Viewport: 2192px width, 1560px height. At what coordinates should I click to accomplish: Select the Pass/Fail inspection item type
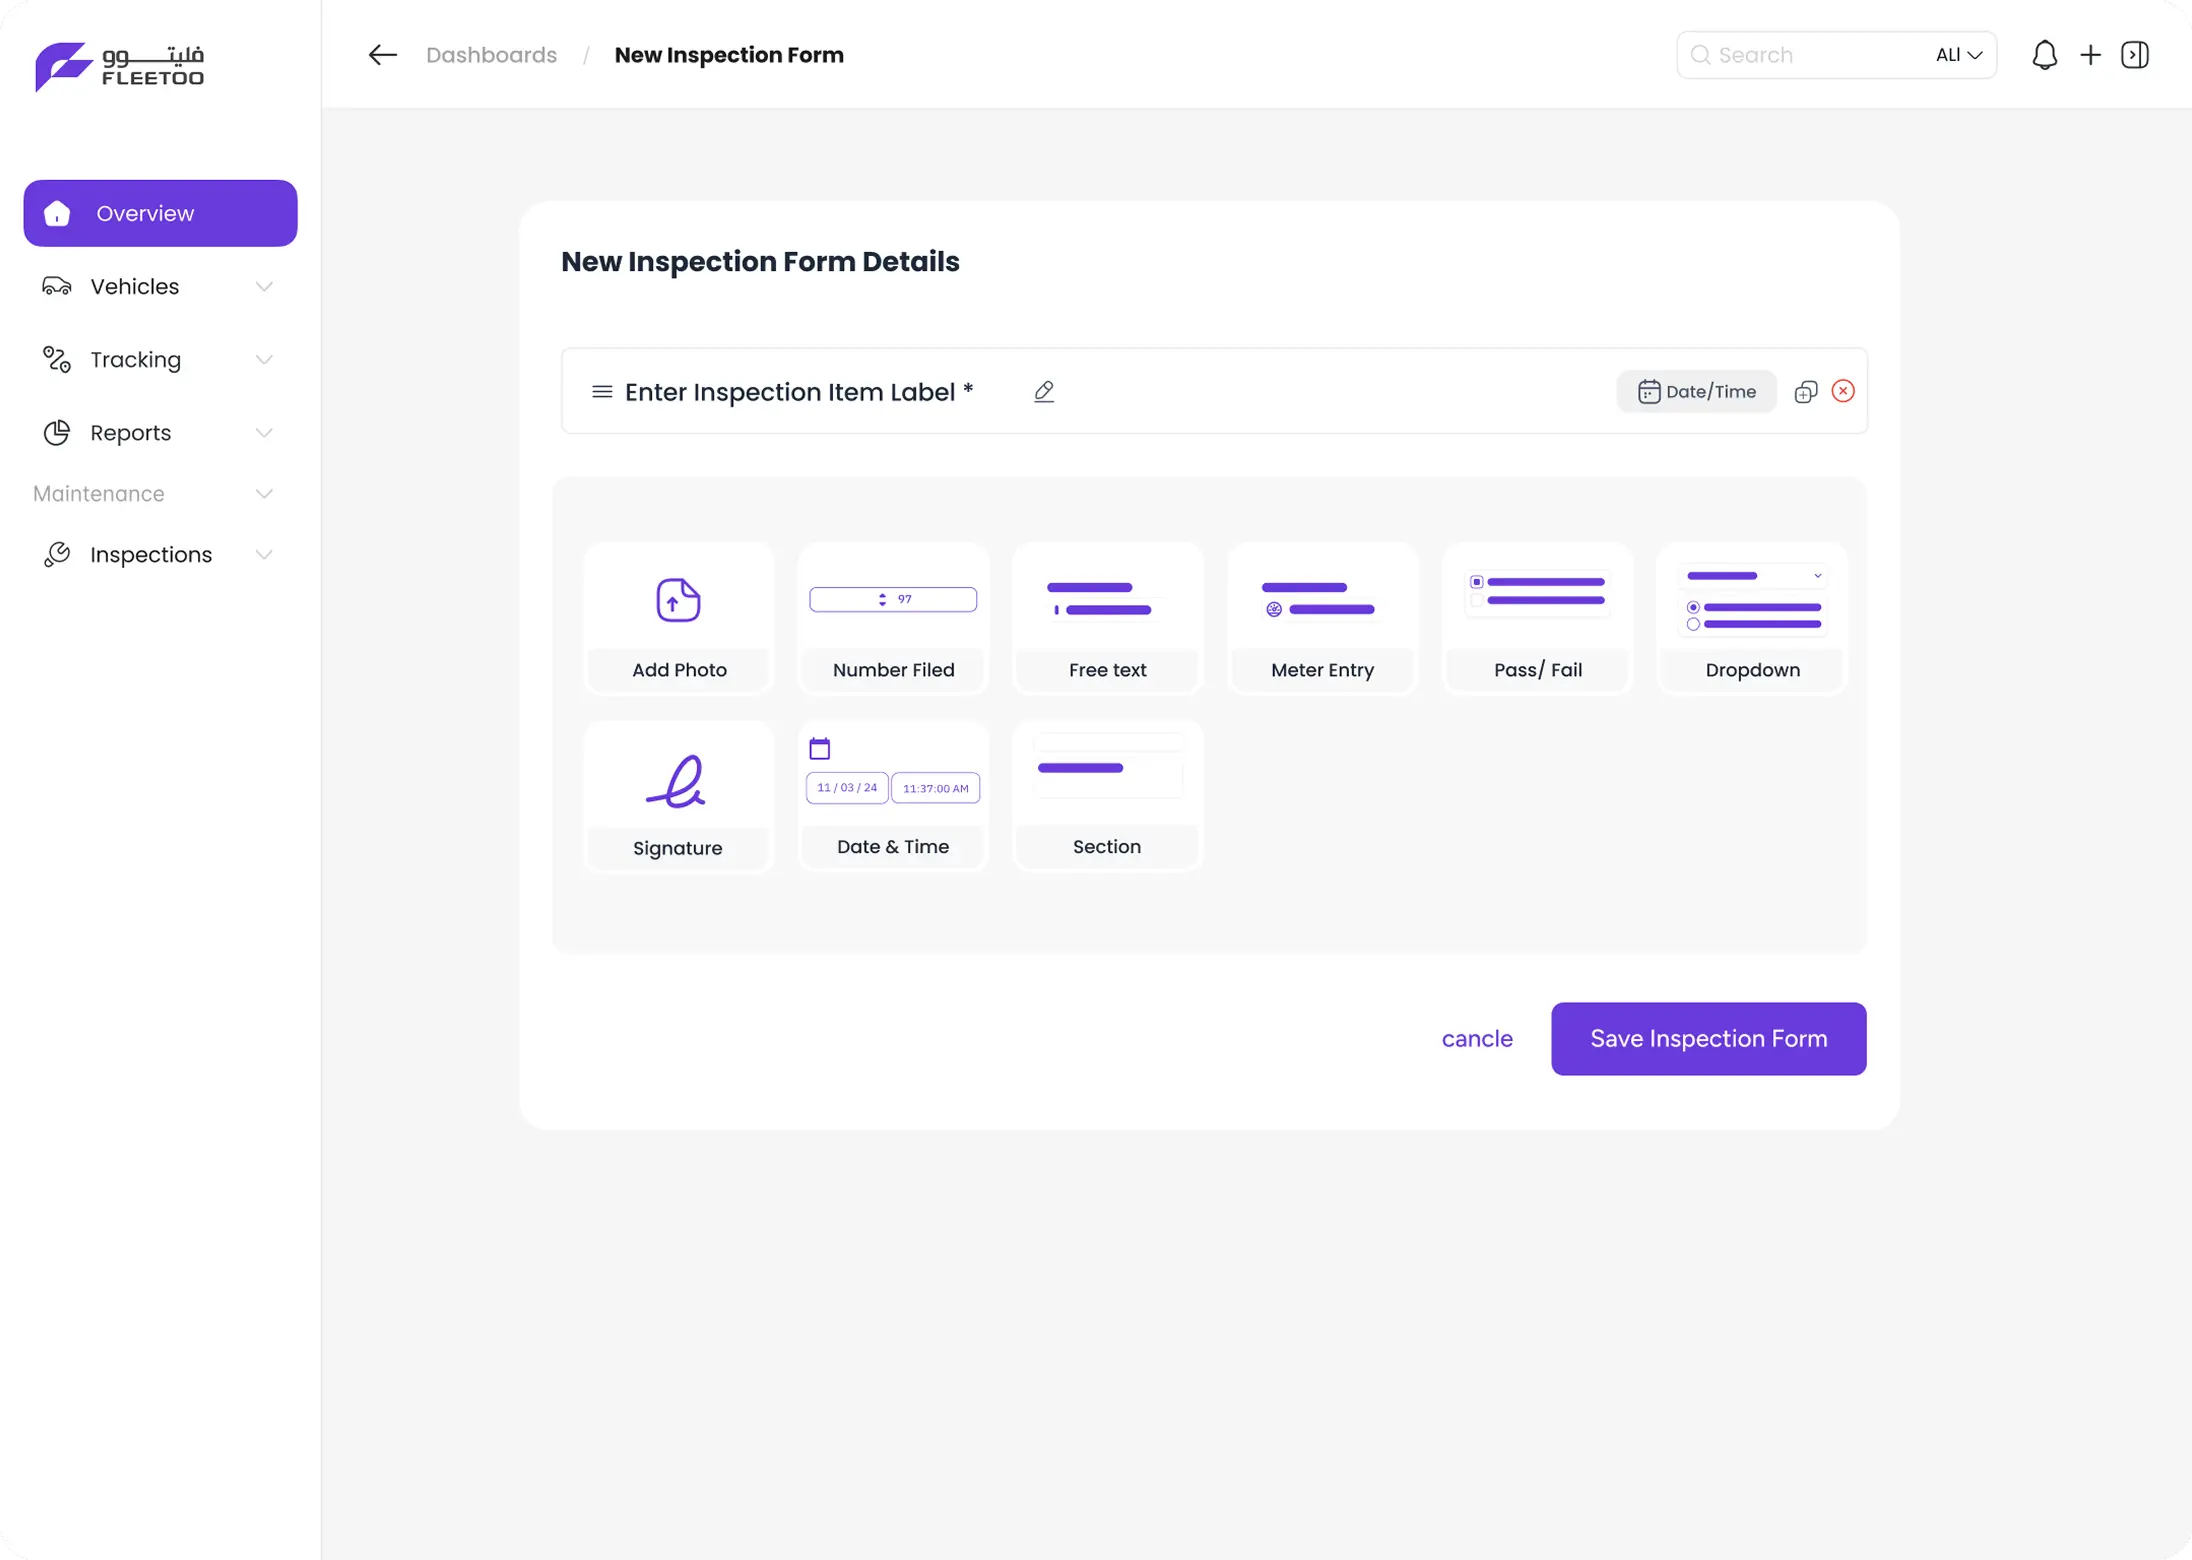point(1536,619)
